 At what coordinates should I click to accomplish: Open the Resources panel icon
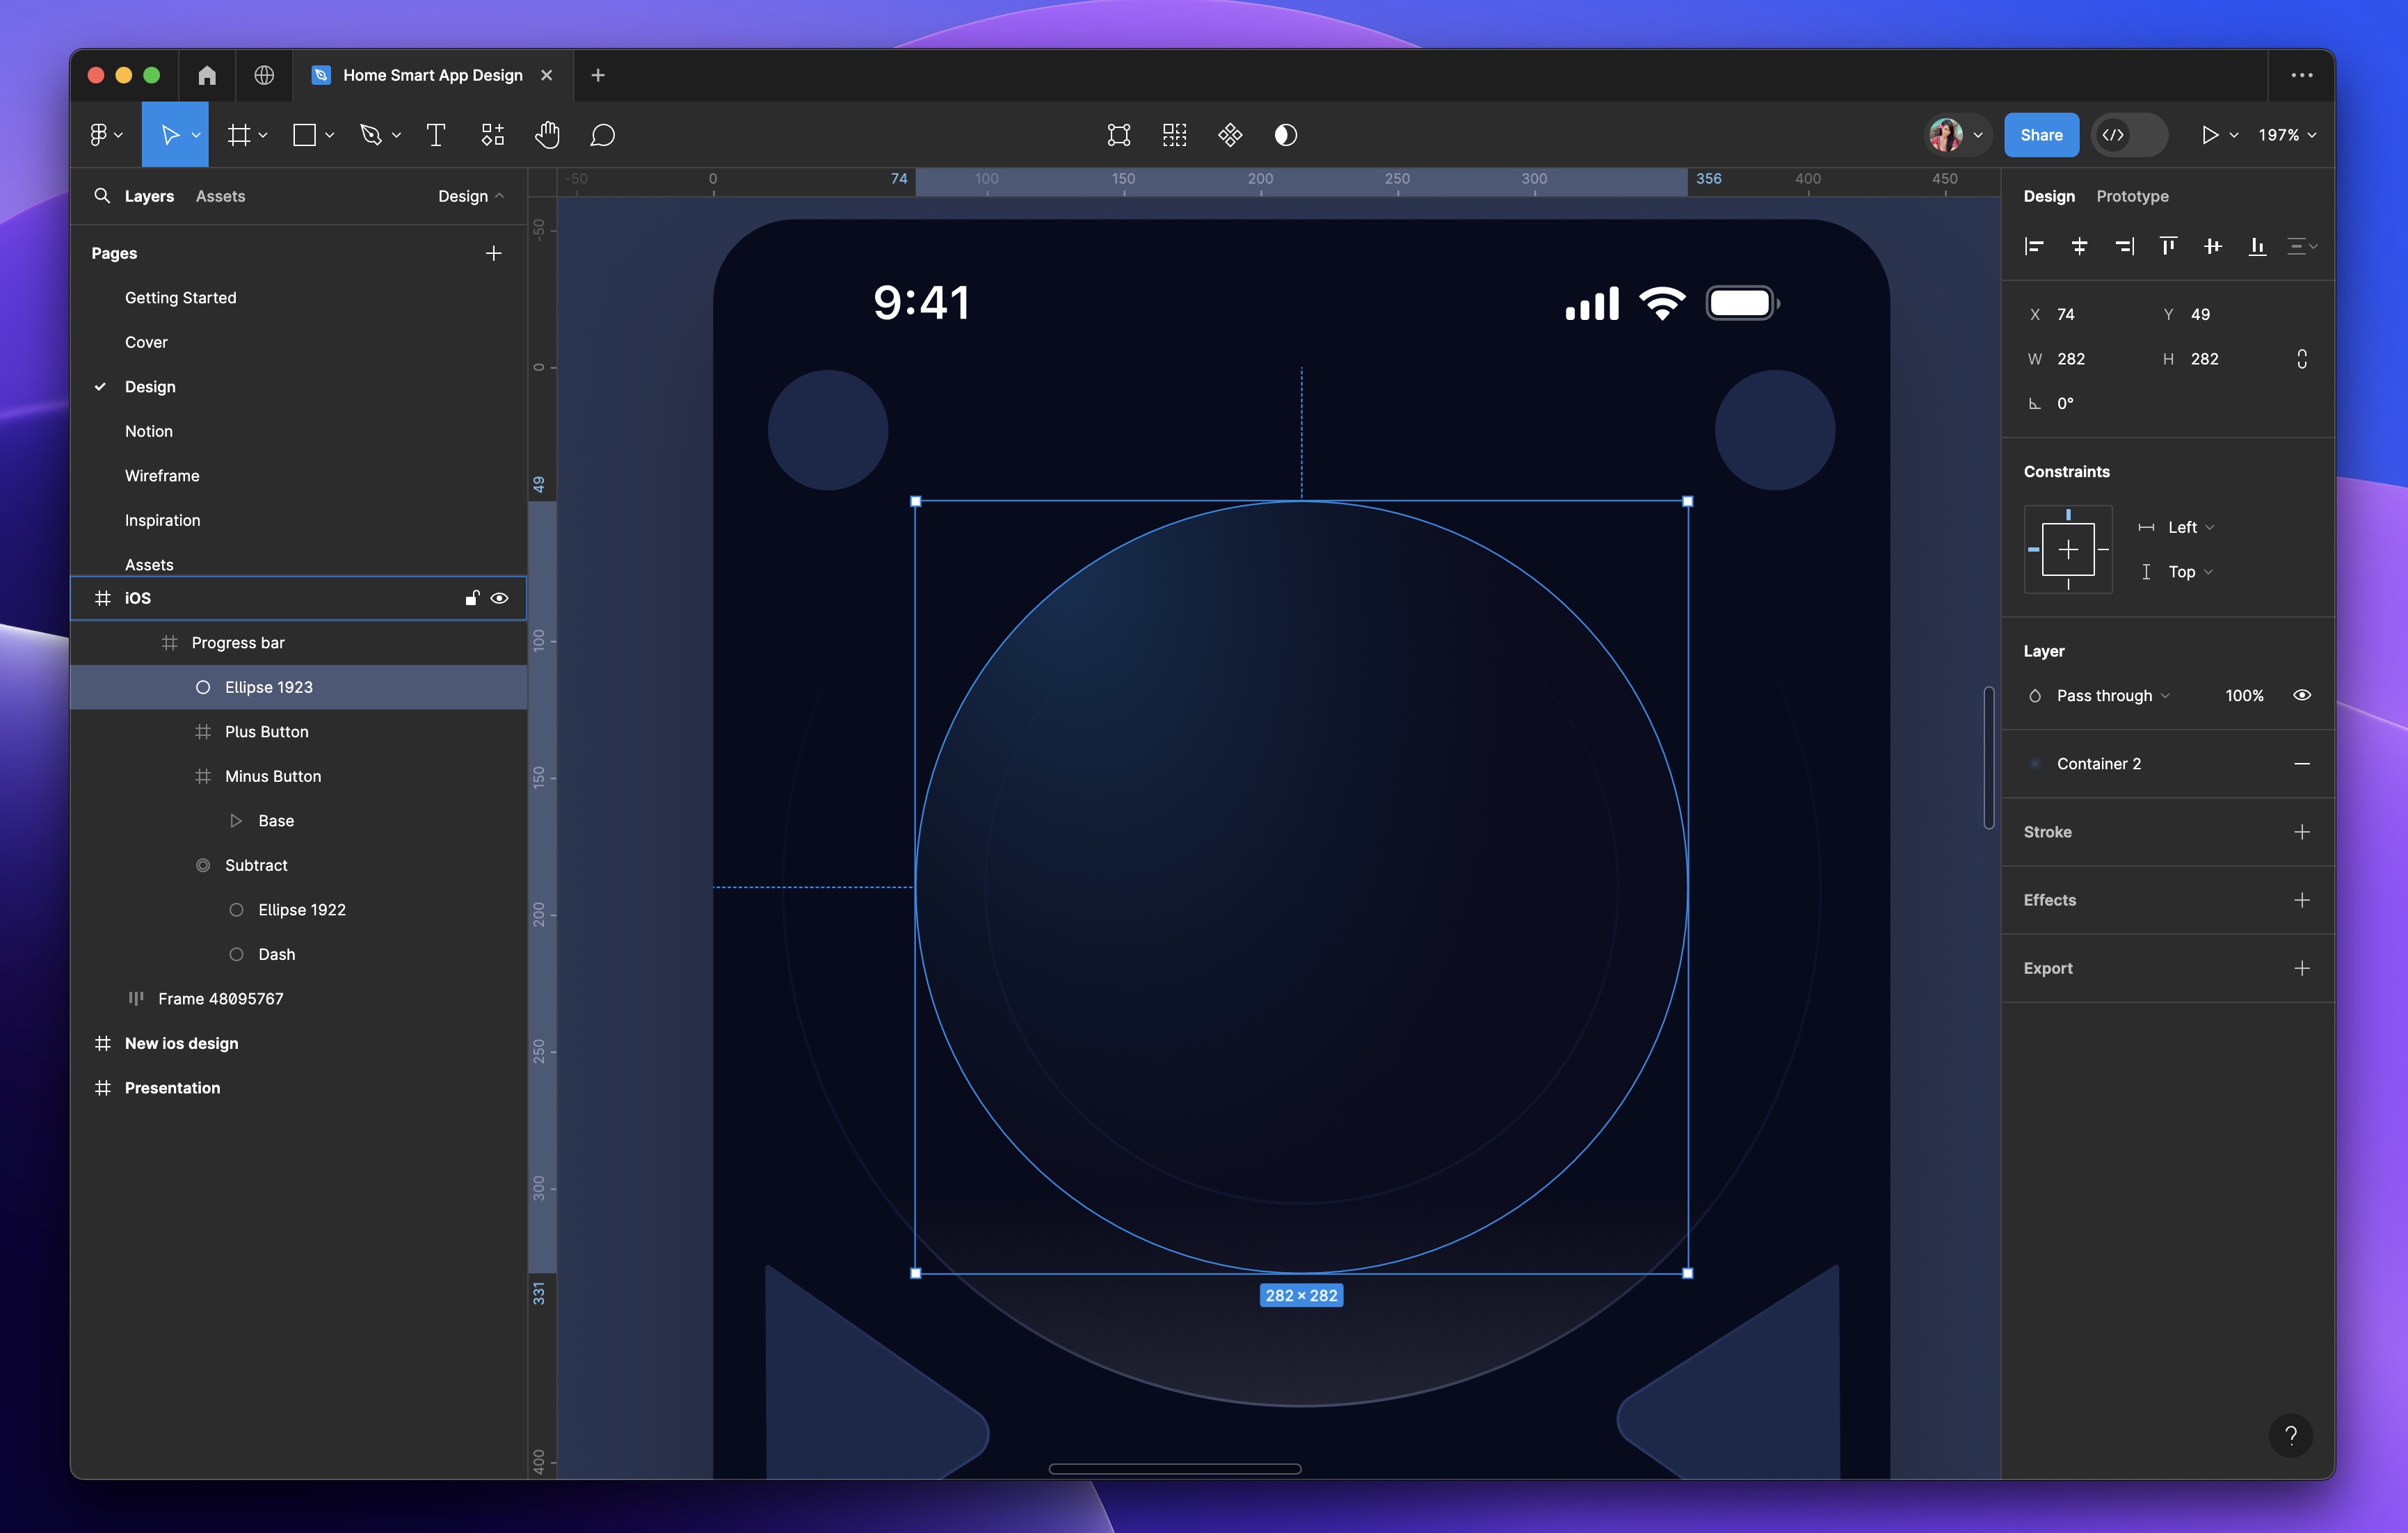(492, 134)
